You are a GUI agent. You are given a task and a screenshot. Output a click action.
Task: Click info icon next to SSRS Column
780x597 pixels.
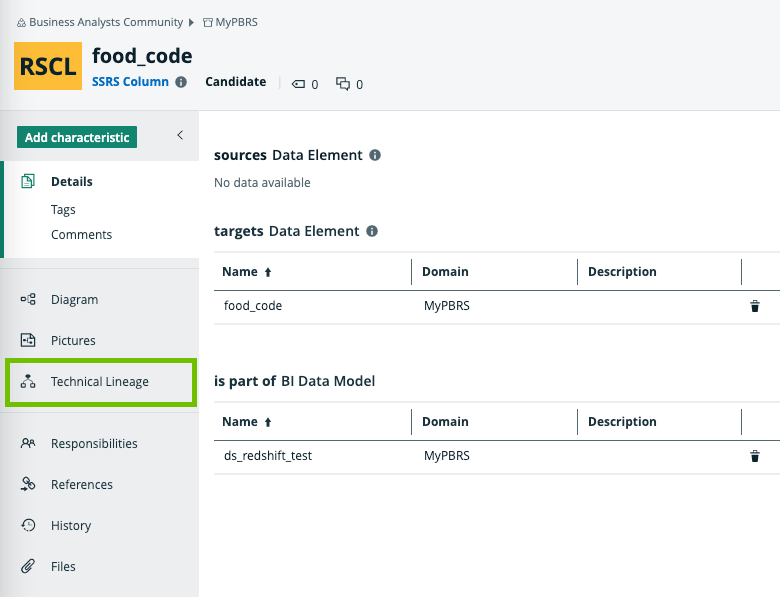181,82
